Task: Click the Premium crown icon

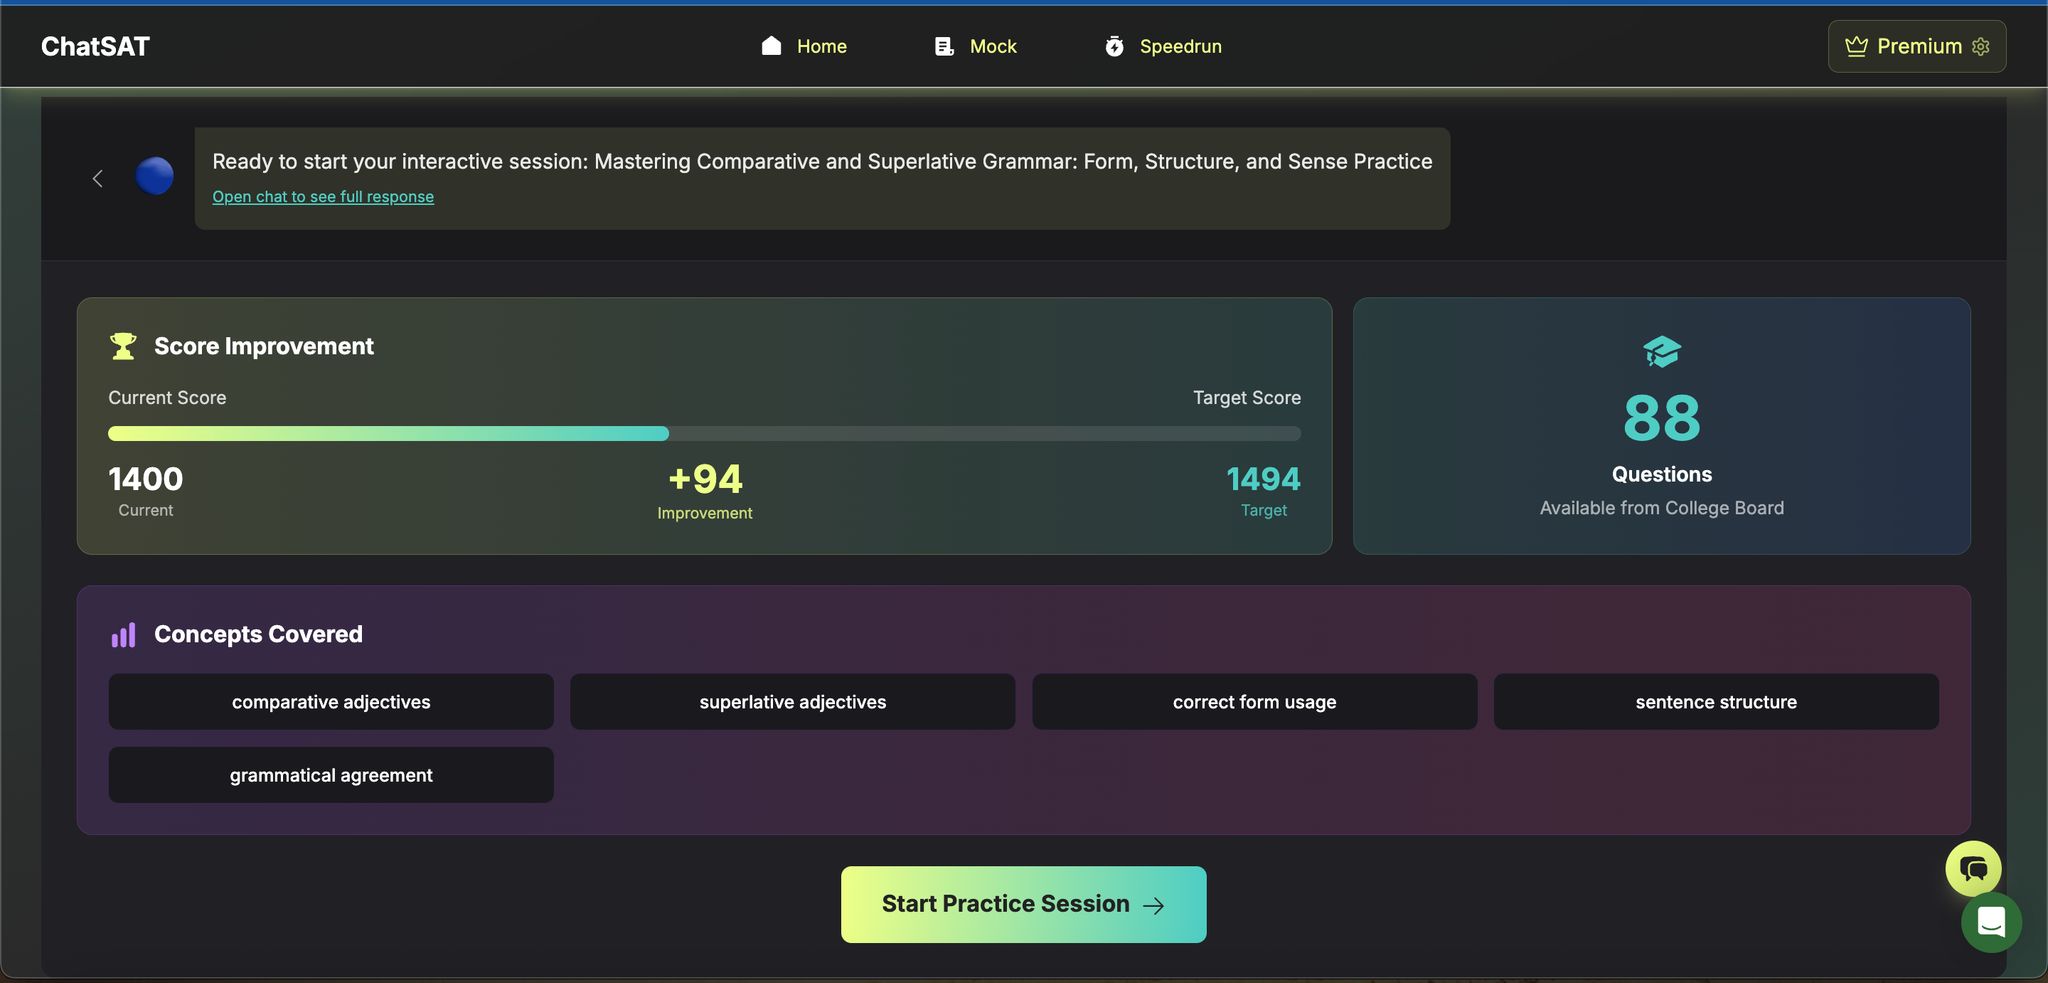Action: 1856,46
